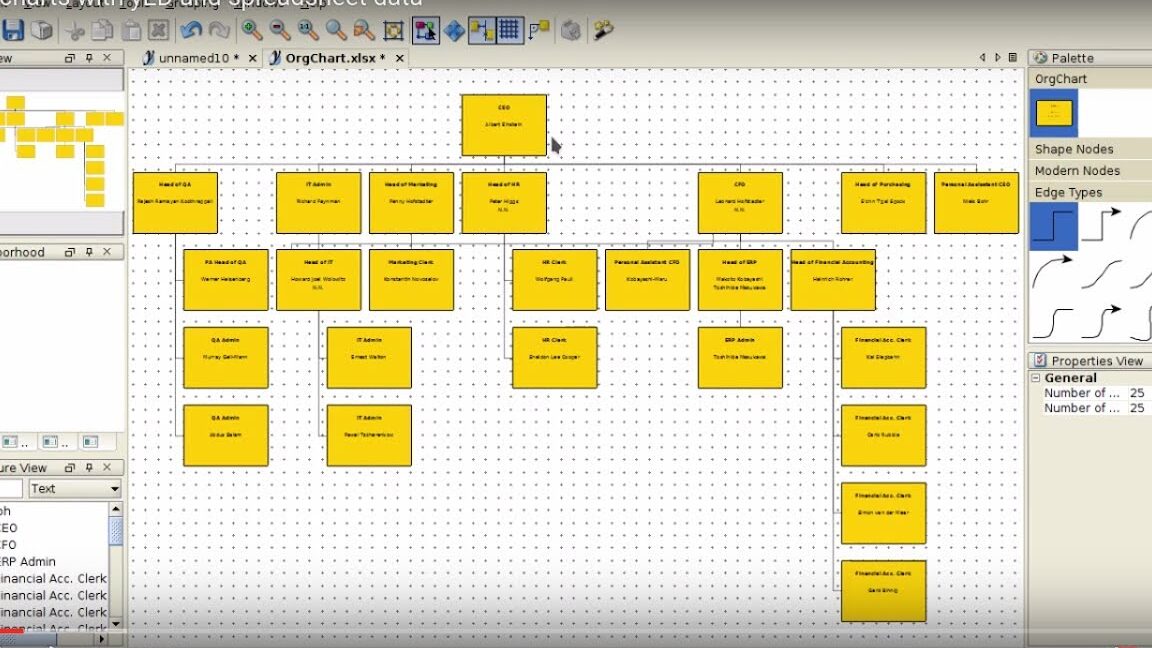Screen dimensions: 1152x648
Task: Pin the Structure View panel
Action: (x=89, y=467)
